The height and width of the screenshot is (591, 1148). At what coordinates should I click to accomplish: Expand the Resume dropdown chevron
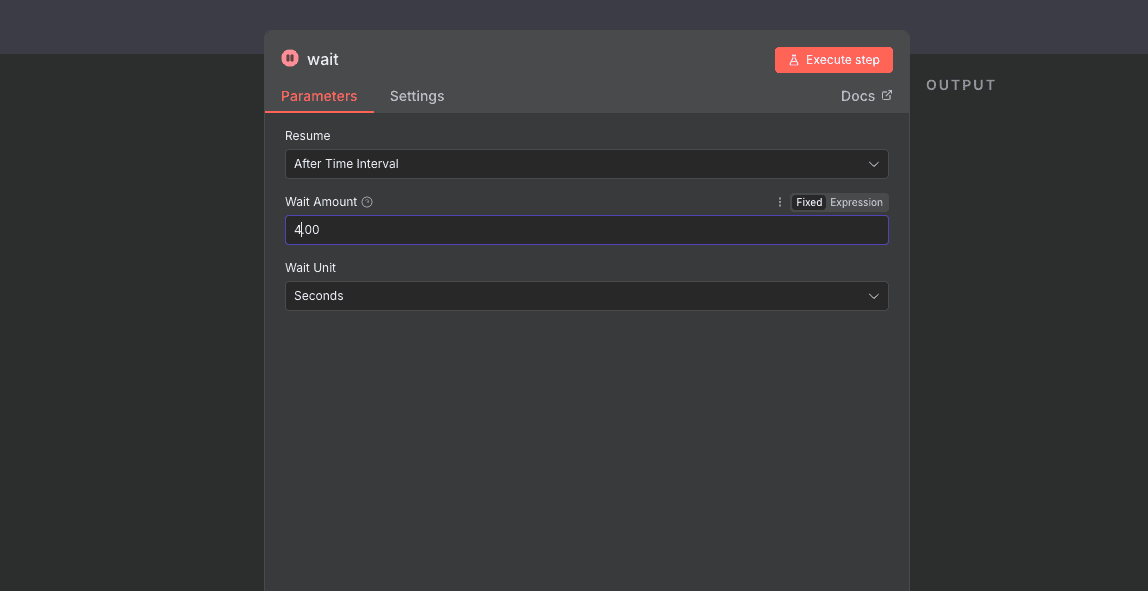pyautogui.click(x=873, y=164)
